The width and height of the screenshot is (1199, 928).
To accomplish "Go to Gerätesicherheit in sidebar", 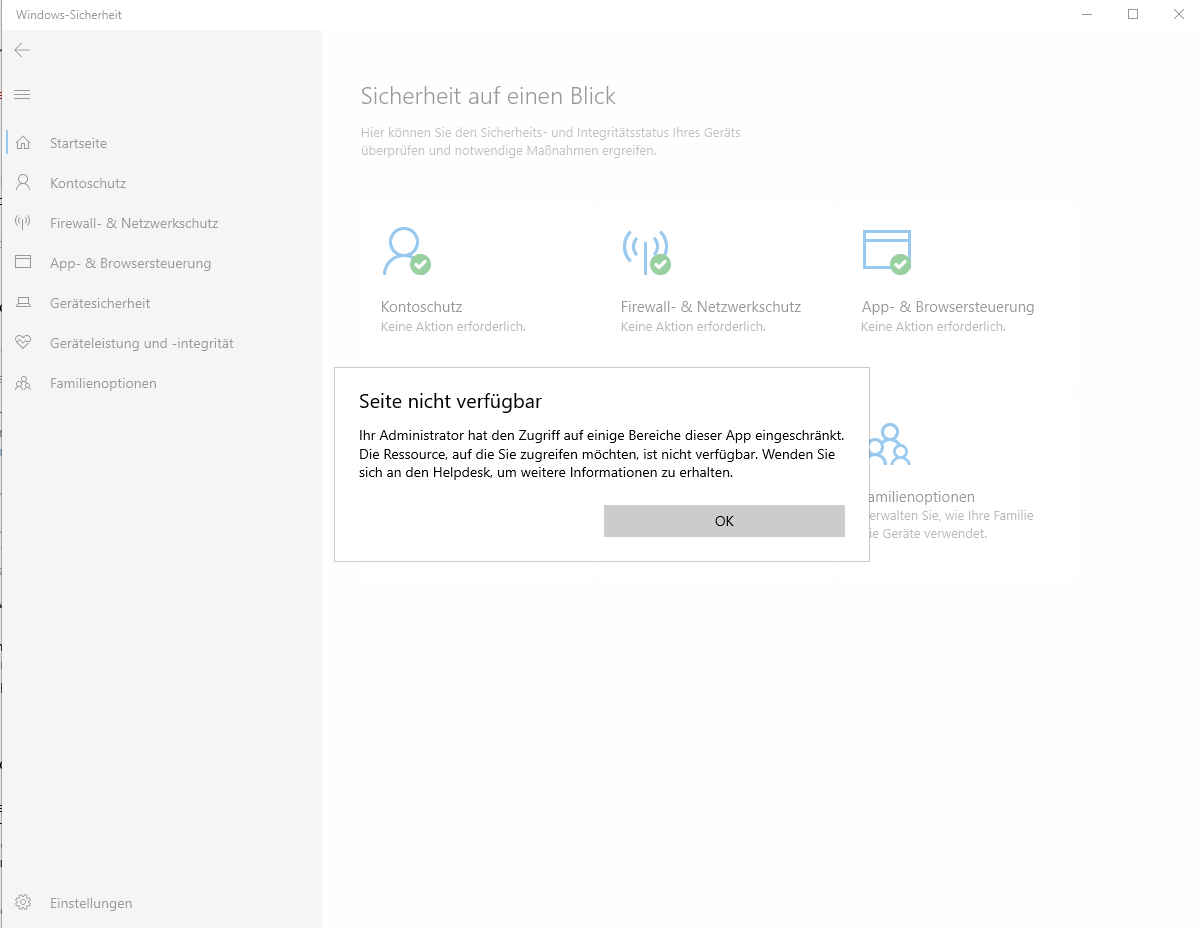I will pyautogui.click(x=99, y=303).
